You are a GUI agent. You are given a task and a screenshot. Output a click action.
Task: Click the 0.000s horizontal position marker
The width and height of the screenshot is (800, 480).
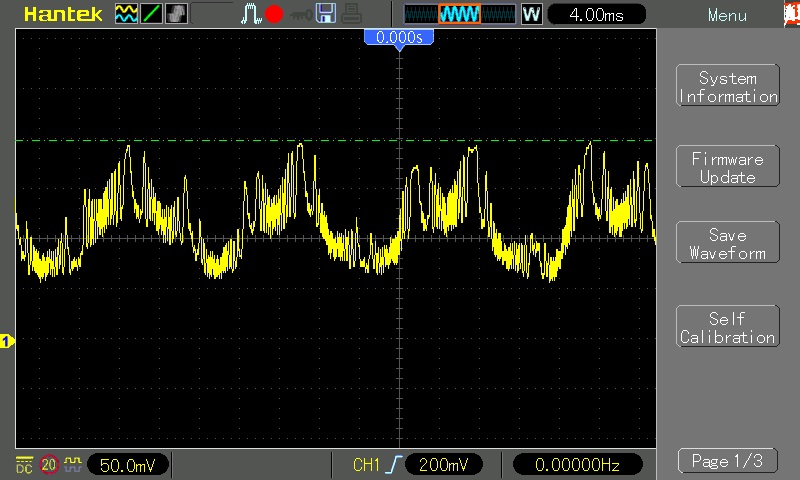399,38
